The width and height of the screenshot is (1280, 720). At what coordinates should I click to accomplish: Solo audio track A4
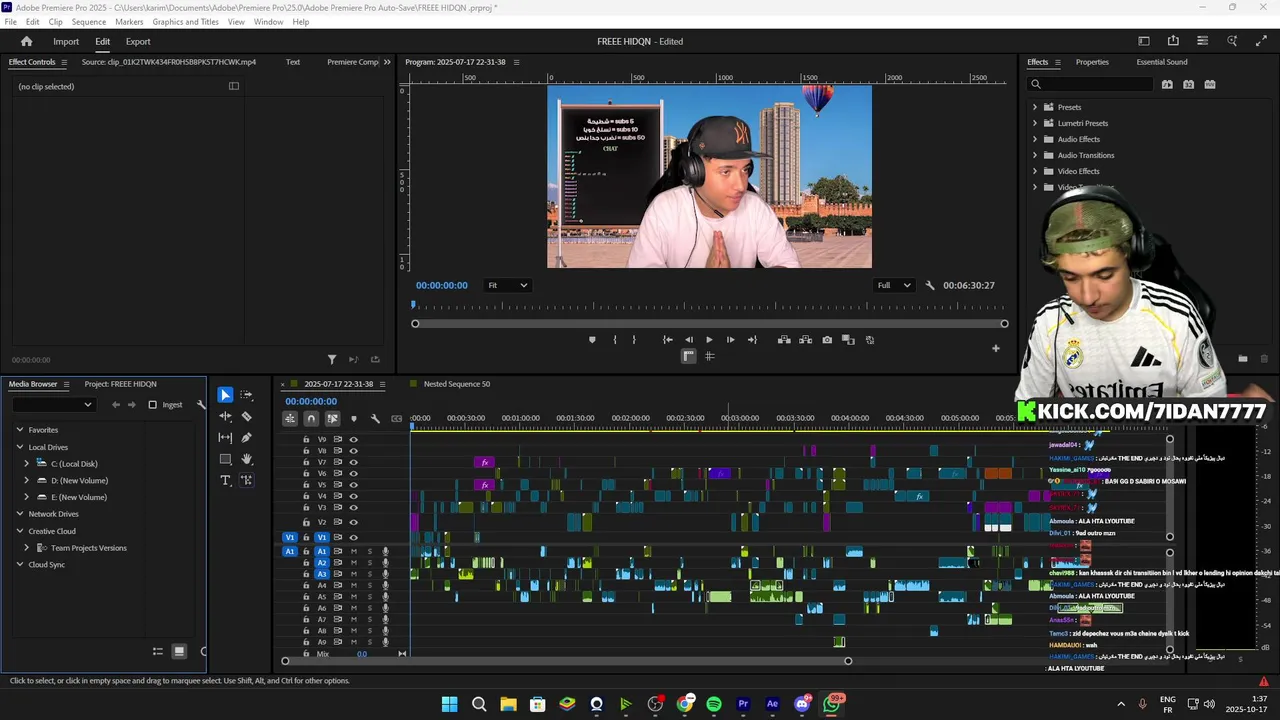pos(369,585)
